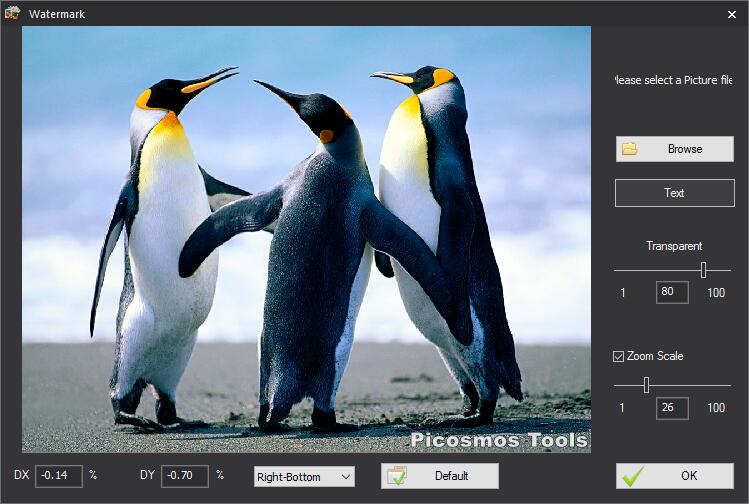
Task: Click the DX offset input field
Action: [x=59, y=475]
